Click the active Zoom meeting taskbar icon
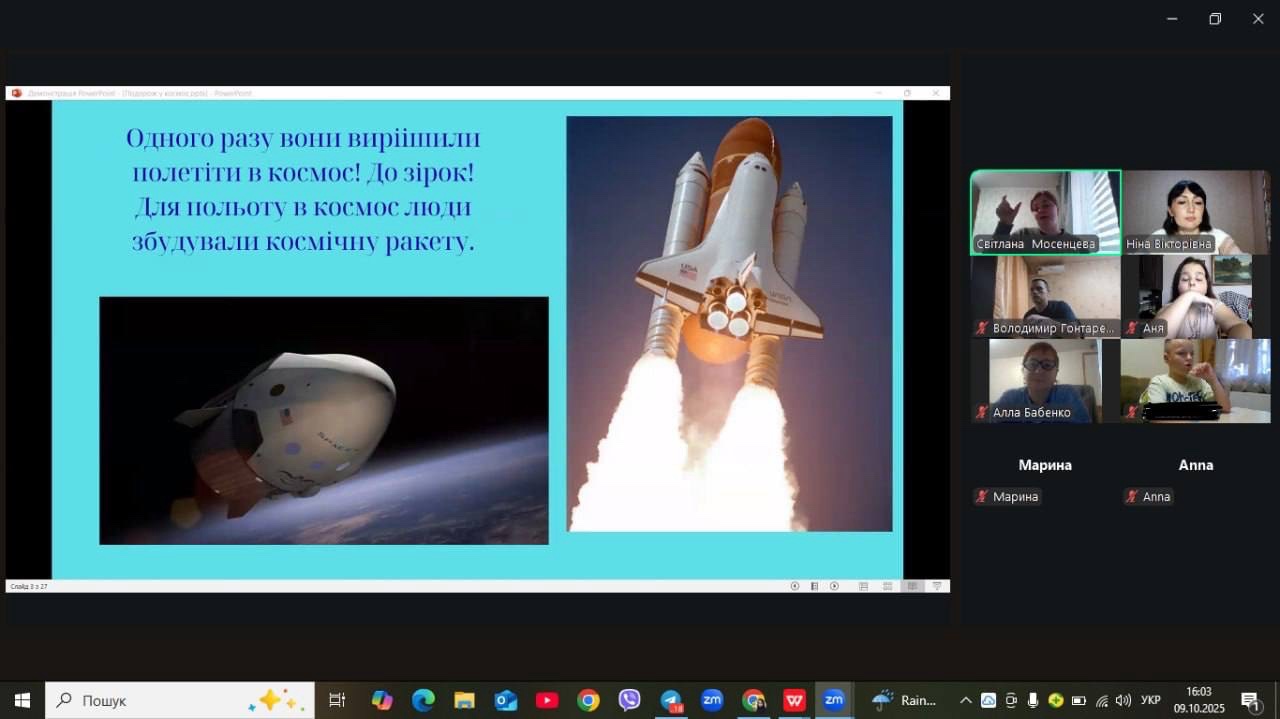The image size is (1280, 719). point(834,700)
